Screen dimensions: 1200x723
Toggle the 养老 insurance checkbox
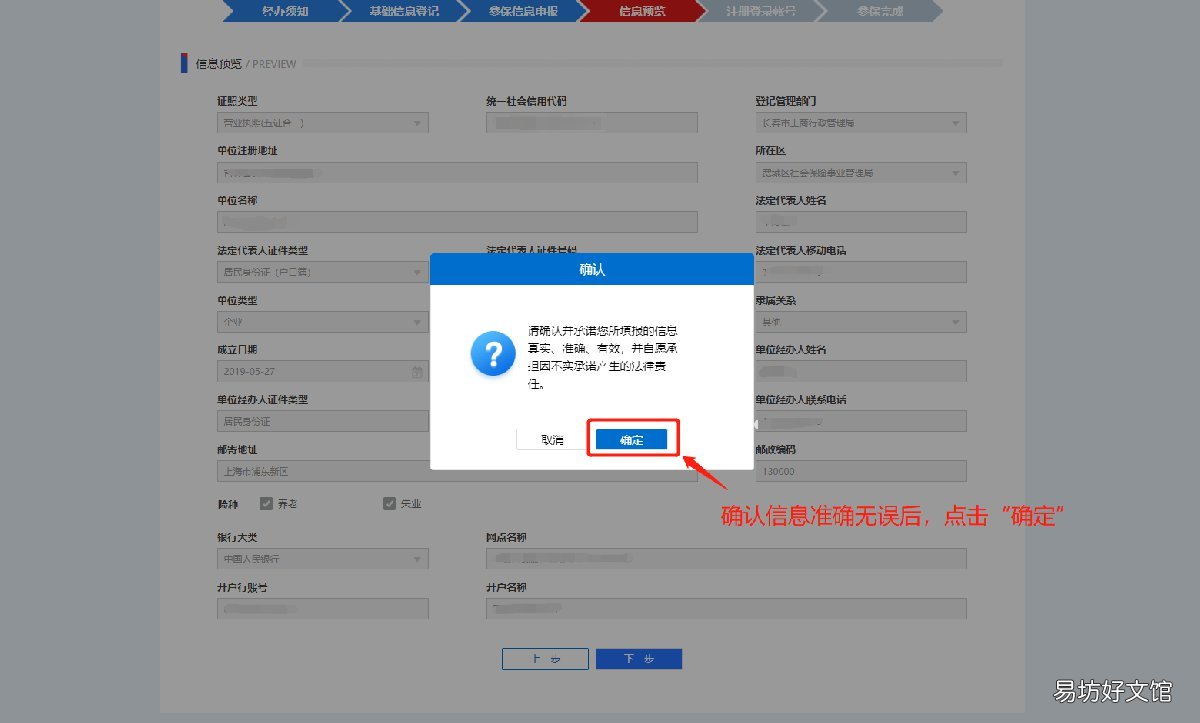coord(266,503)
